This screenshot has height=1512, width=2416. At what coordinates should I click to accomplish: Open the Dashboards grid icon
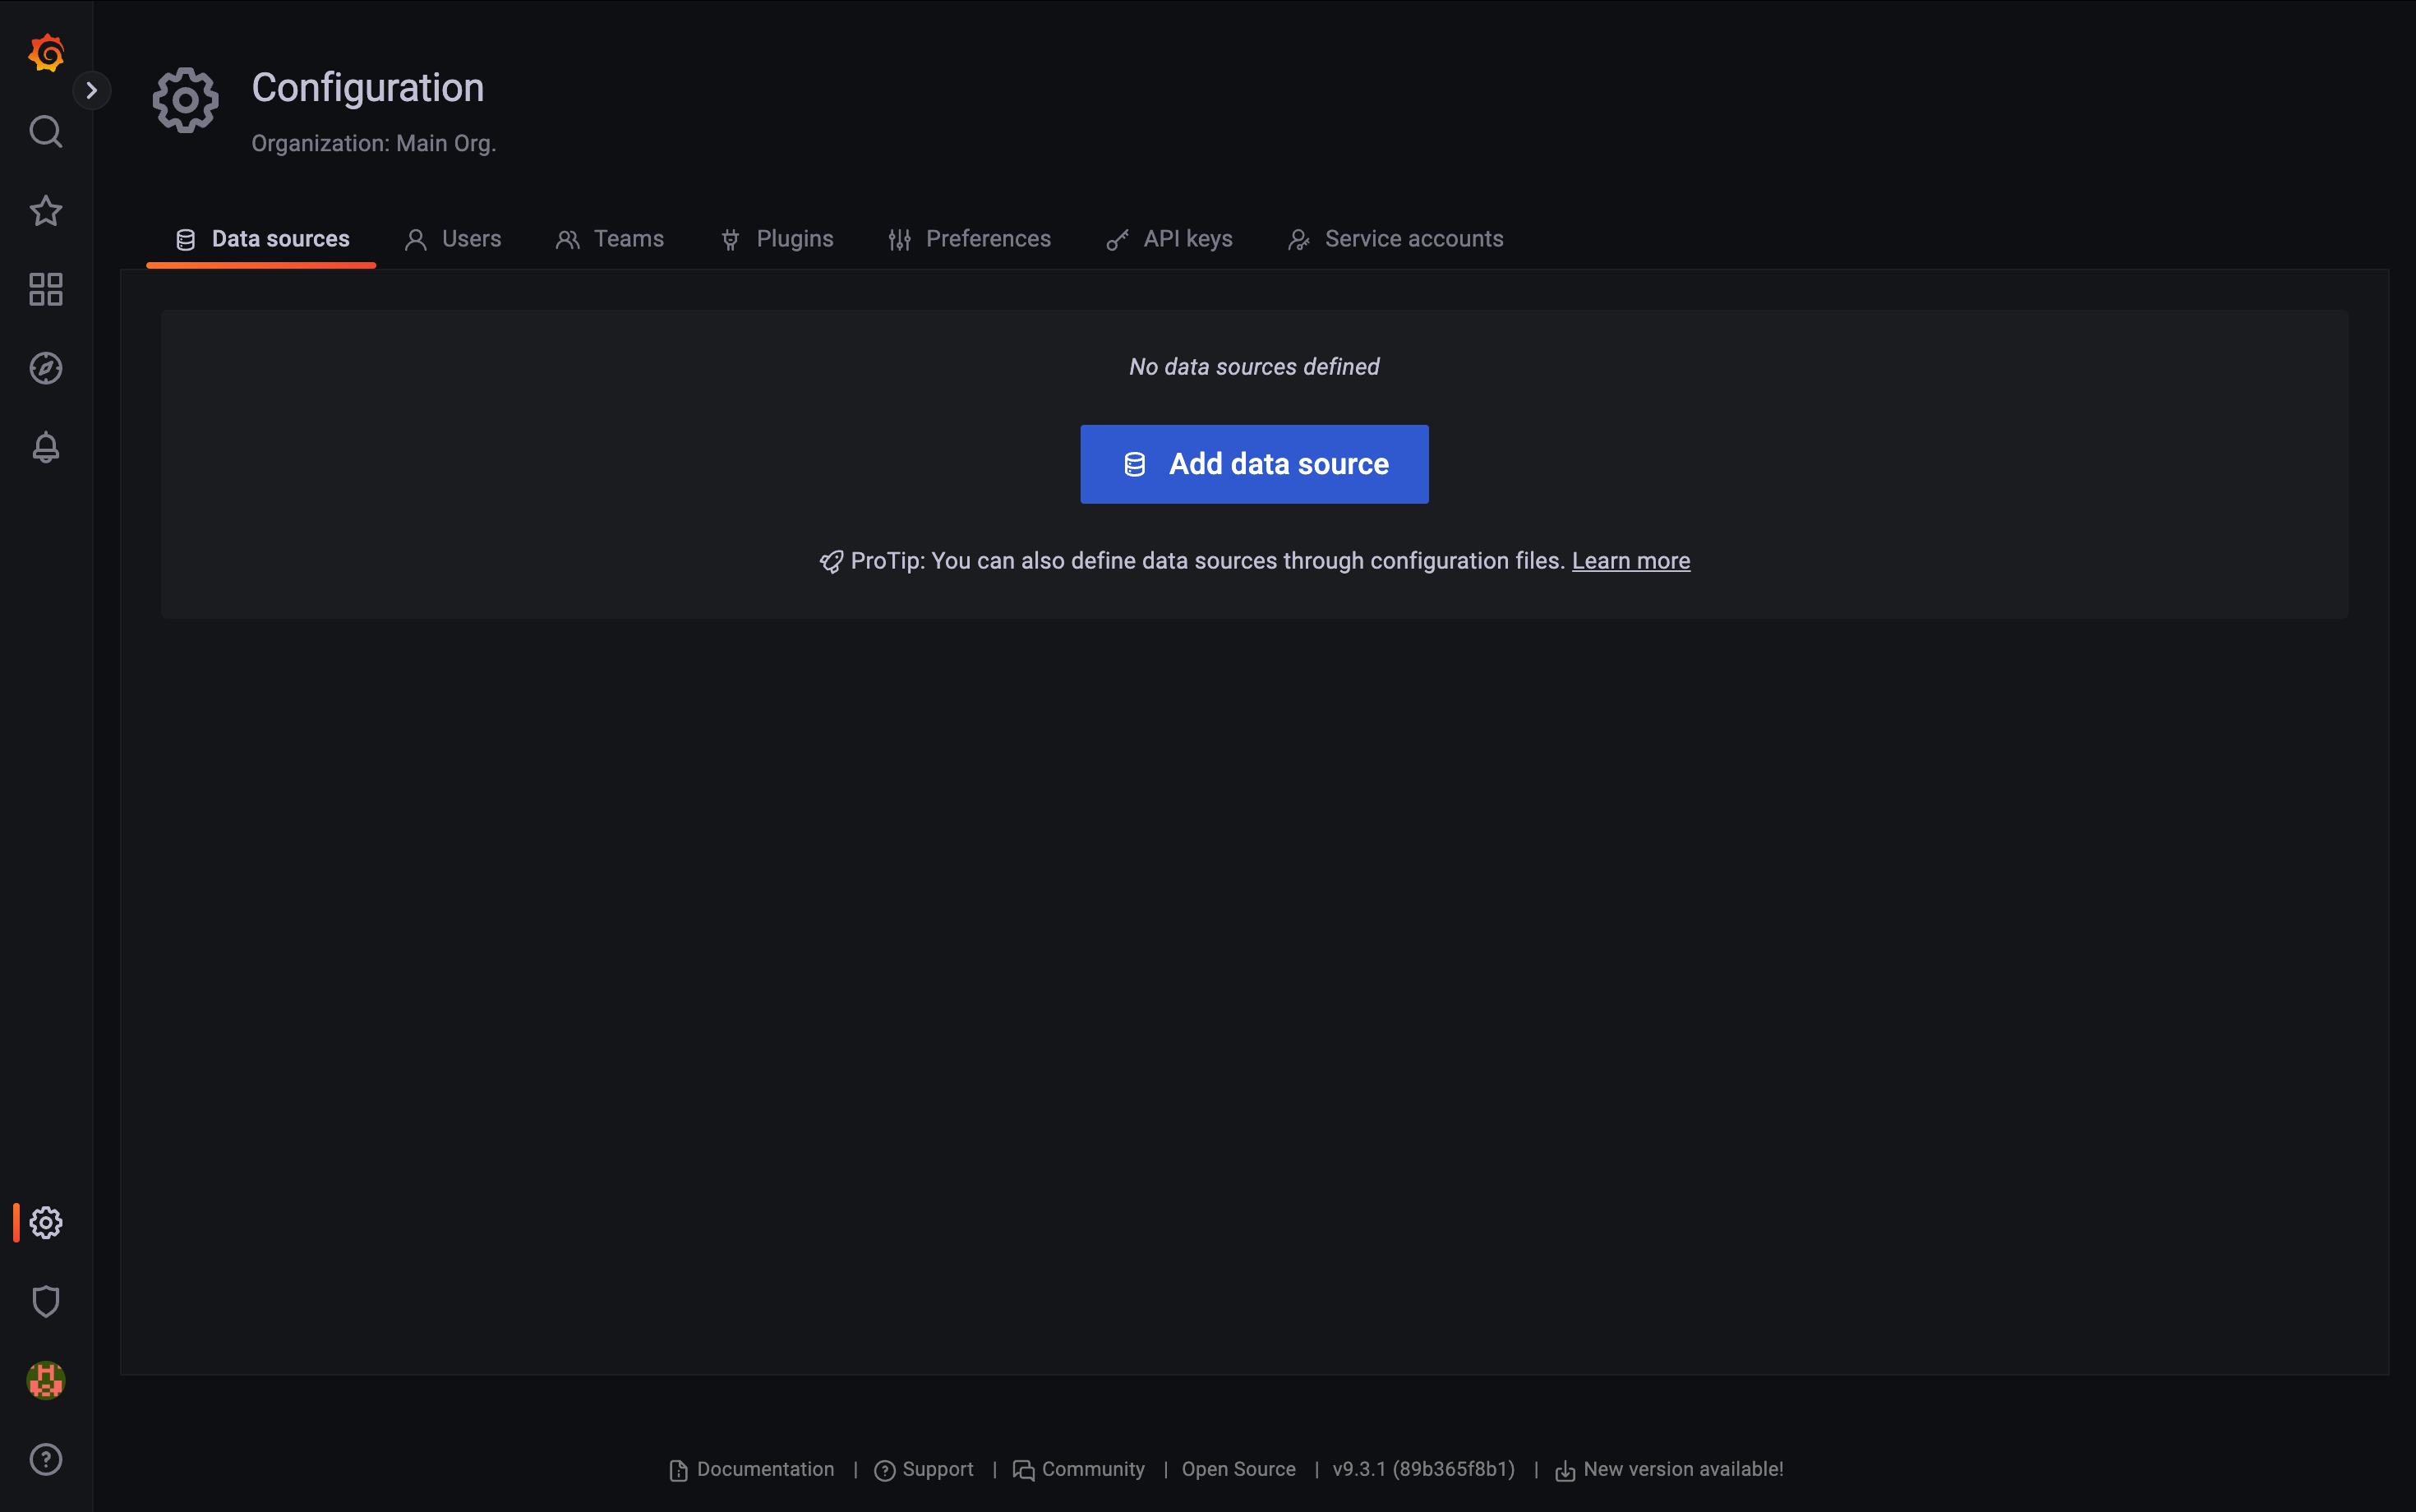point(46,290)
